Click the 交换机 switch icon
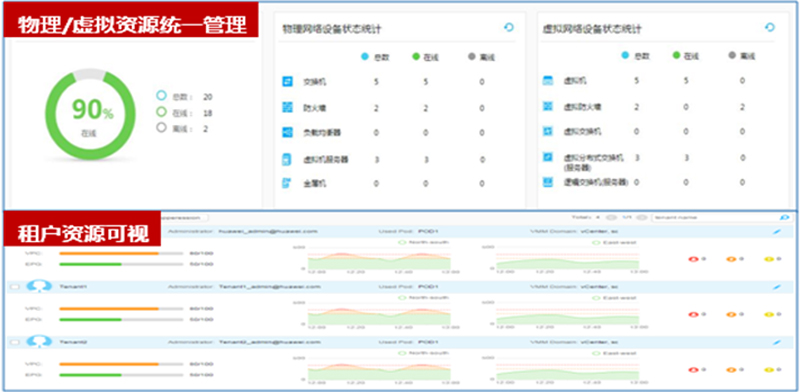 287,81
